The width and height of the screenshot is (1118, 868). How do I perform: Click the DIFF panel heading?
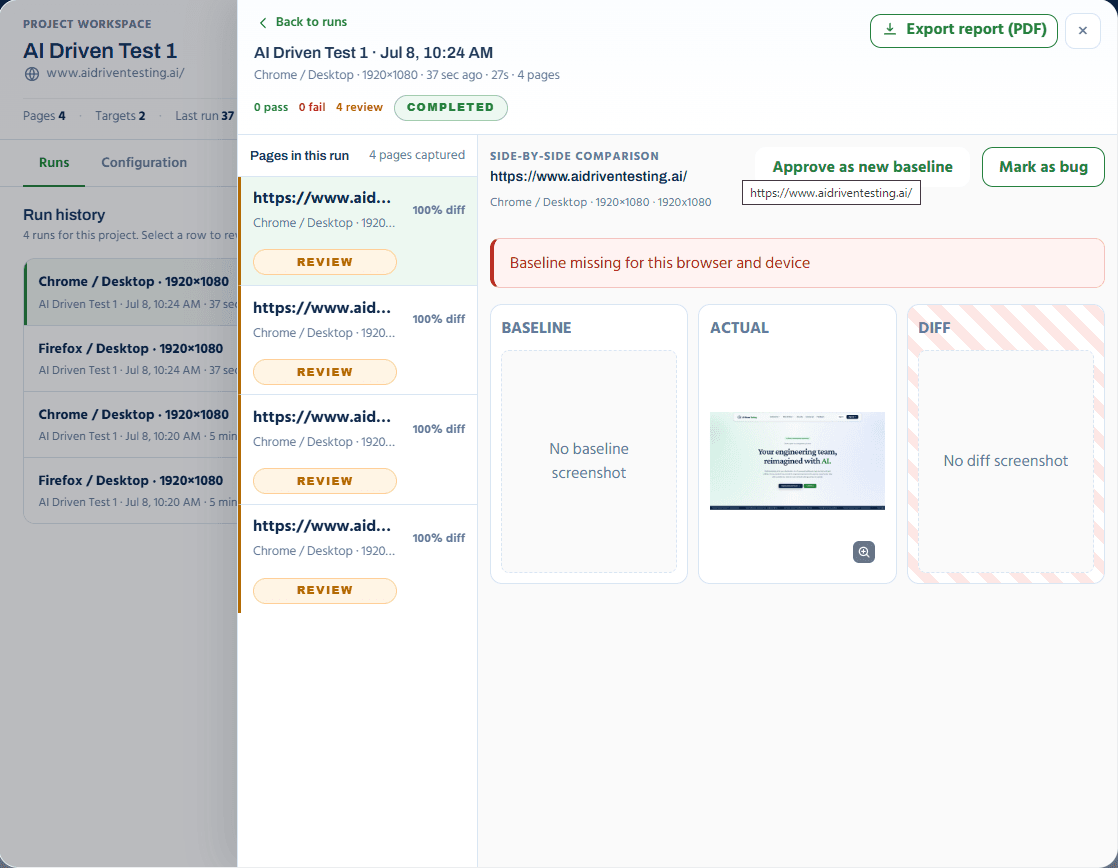click(934, 328)
